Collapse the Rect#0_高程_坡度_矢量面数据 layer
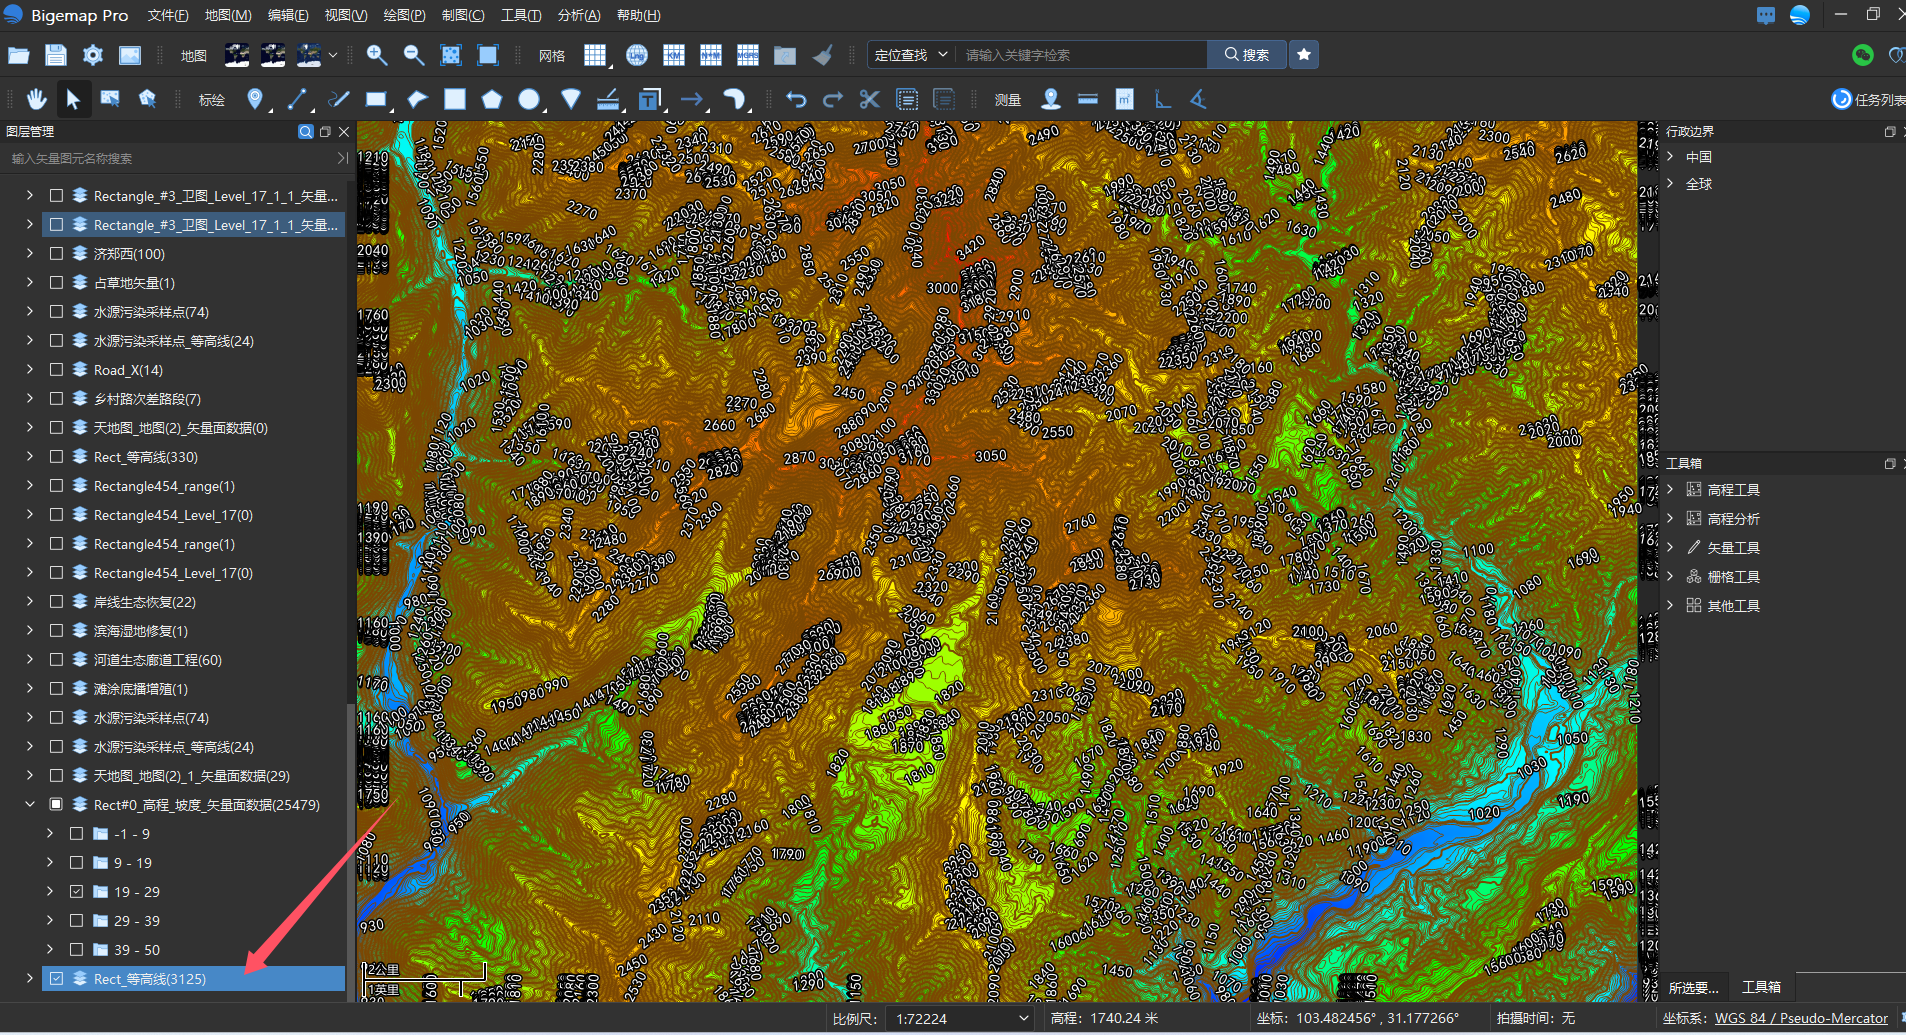 tap(30, 805)
